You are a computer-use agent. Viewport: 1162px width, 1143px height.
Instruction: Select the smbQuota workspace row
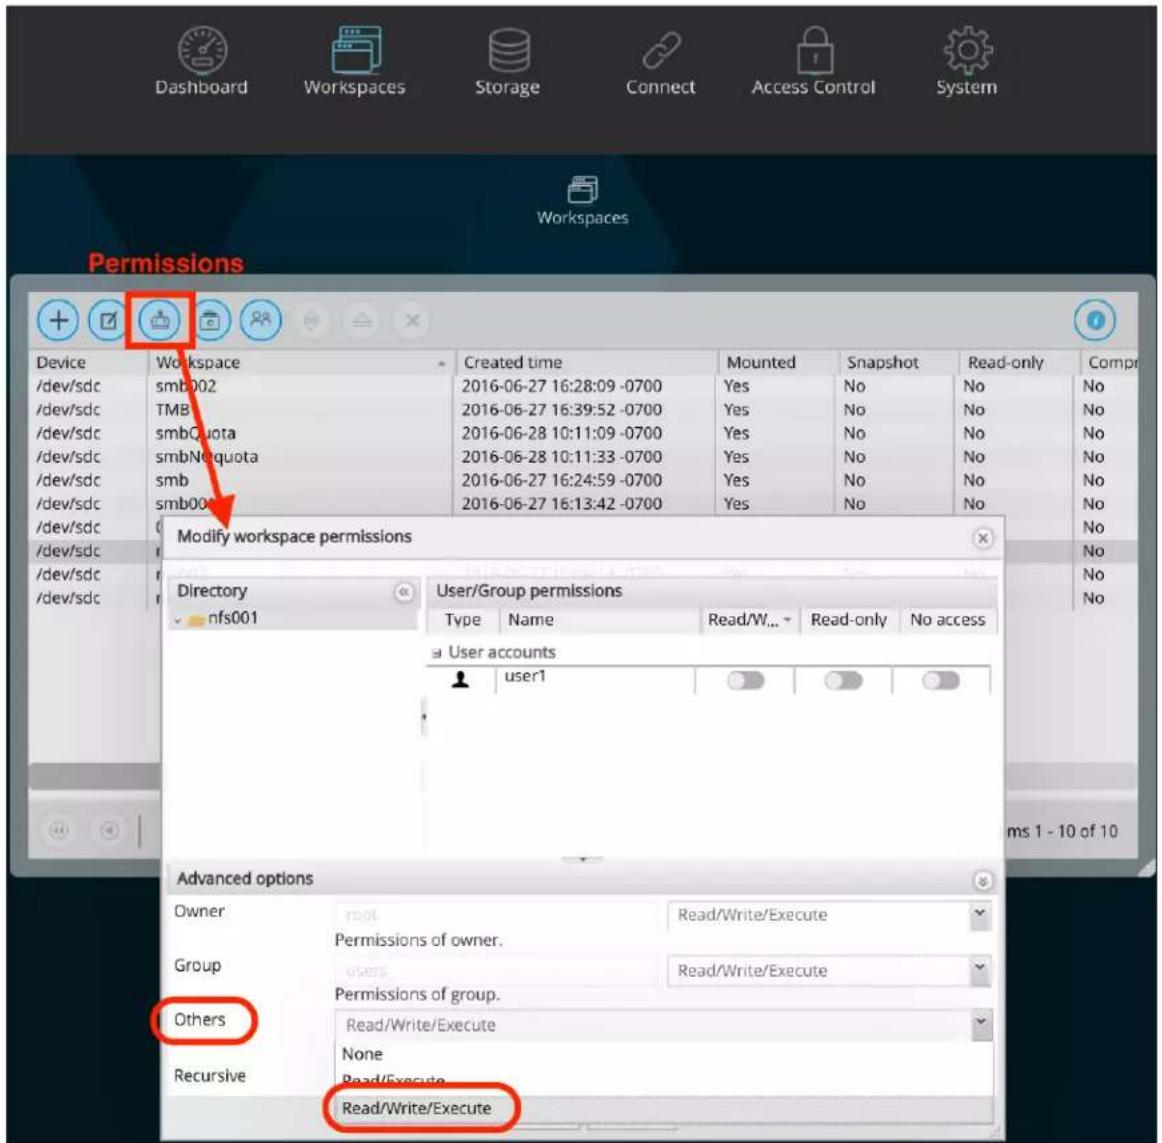point(583,434)
